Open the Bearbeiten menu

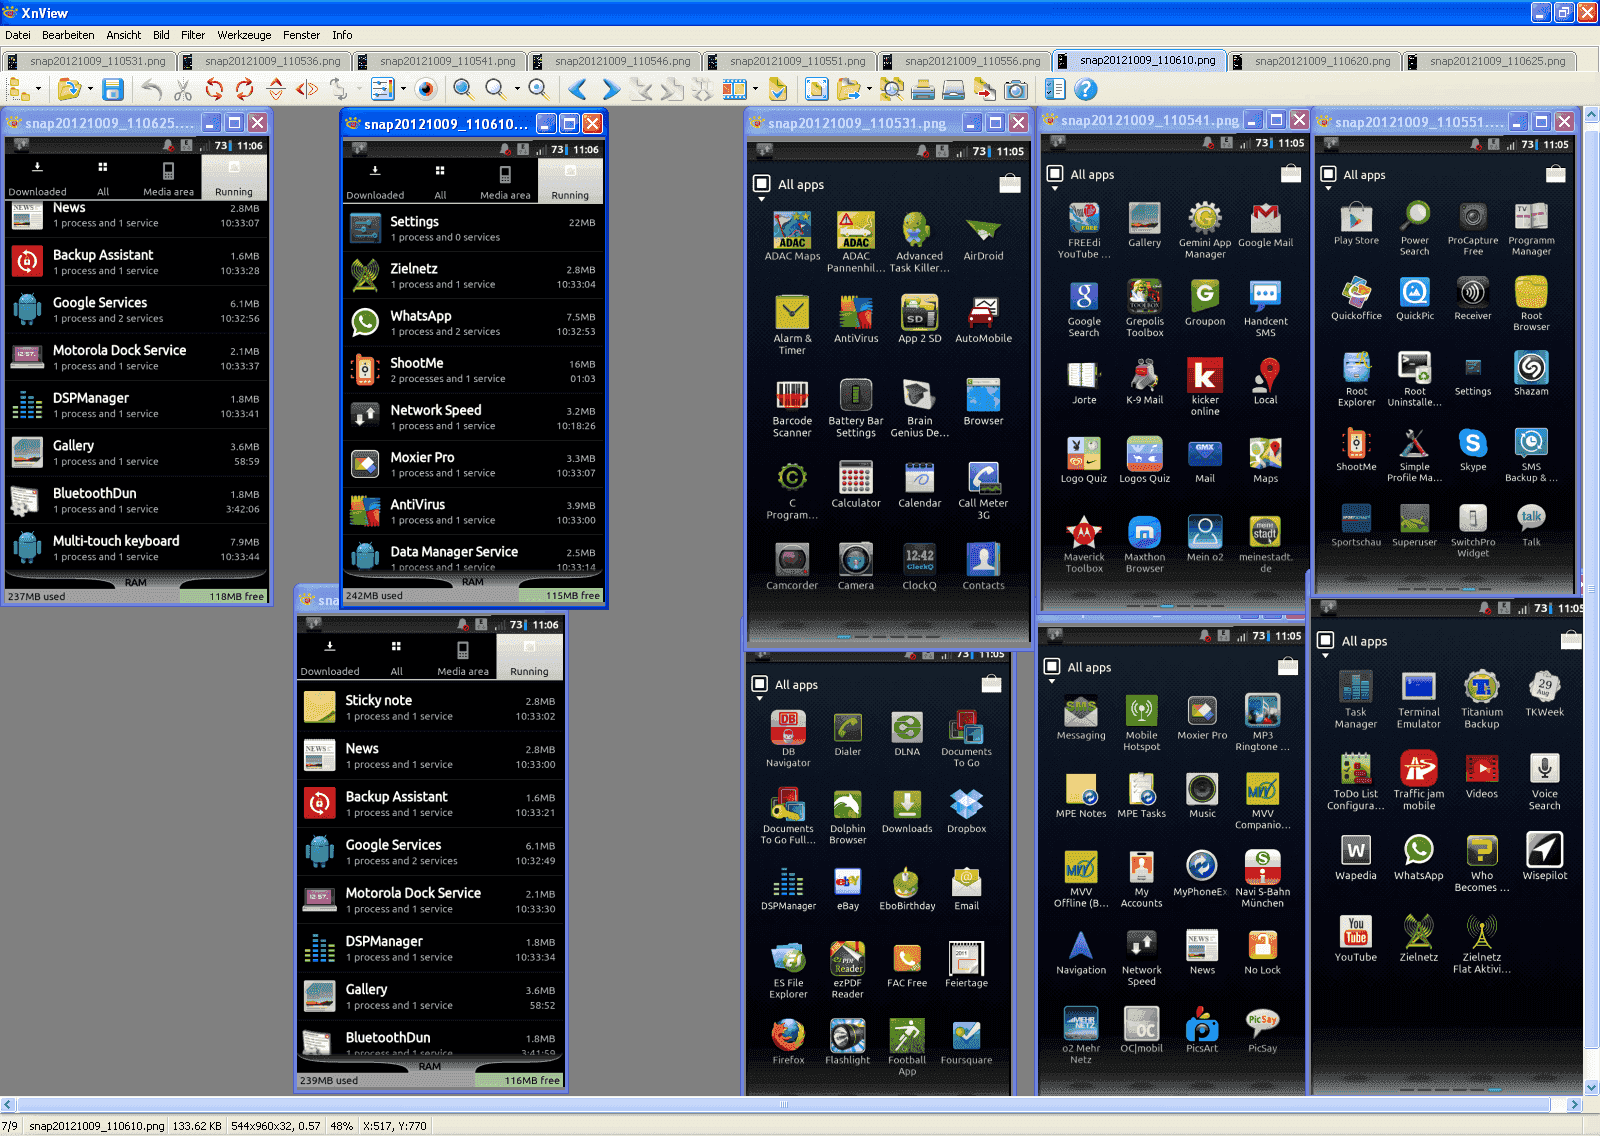click(x=68, y=35)
